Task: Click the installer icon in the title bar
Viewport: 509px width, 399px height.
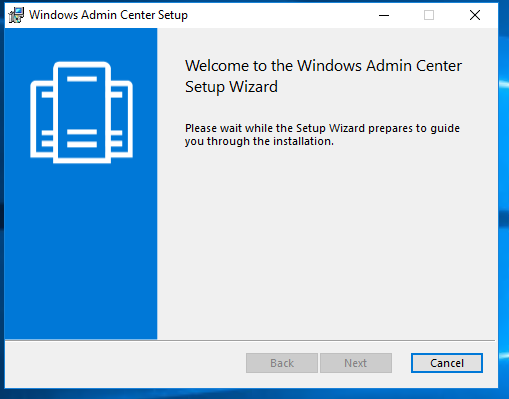Action: [16, 15]
